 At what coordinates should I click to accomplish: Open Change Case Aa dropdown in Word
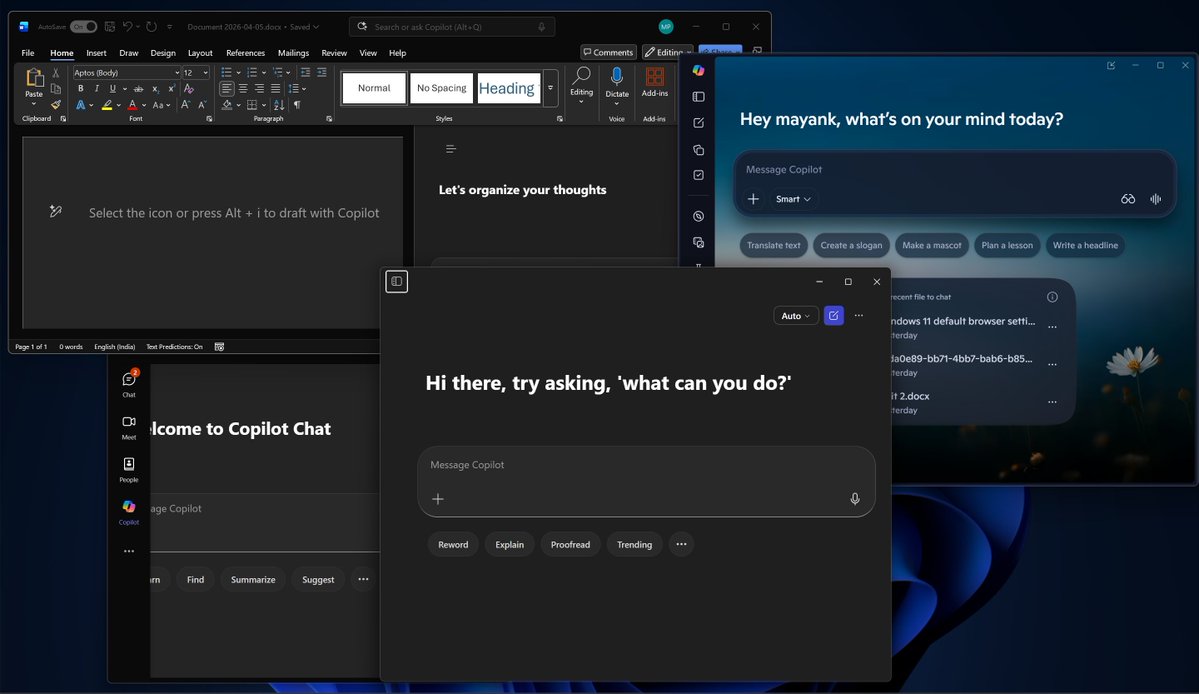tap(159, 105)
